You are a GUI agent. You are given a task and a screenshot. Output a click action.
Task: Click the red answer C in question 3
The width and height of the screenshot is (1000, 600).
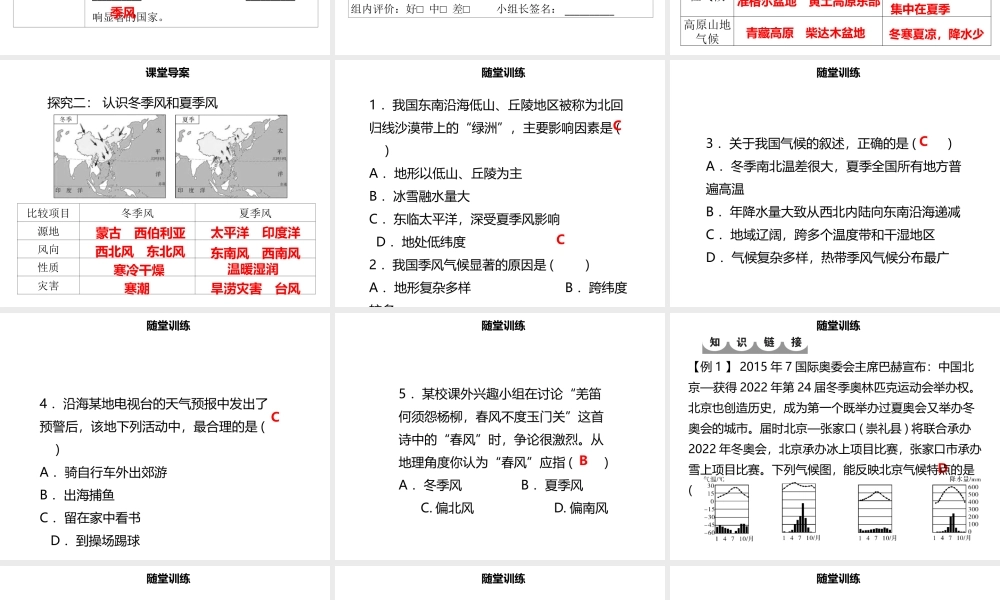pos(923,142)
